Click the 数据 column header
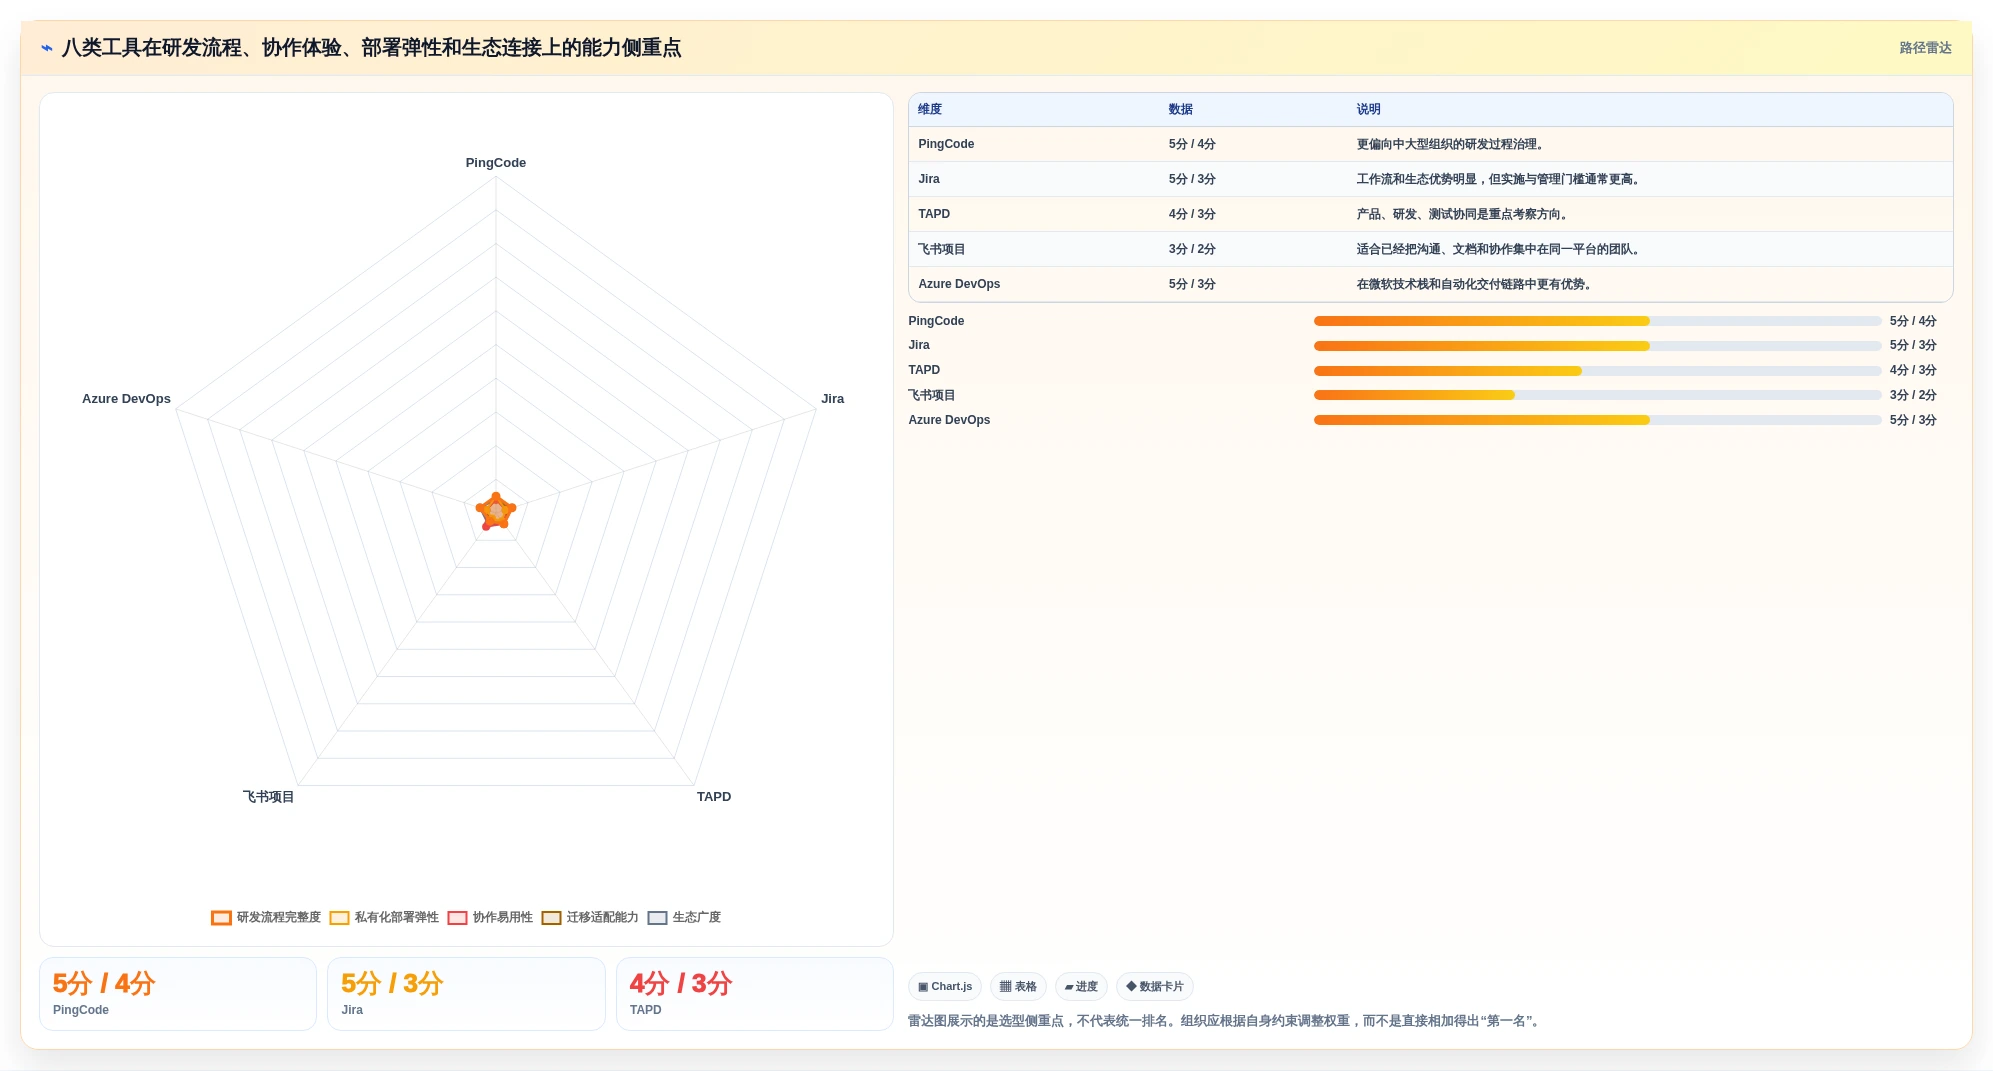The image size is (1993, 1071). [x=1181, y=110]
